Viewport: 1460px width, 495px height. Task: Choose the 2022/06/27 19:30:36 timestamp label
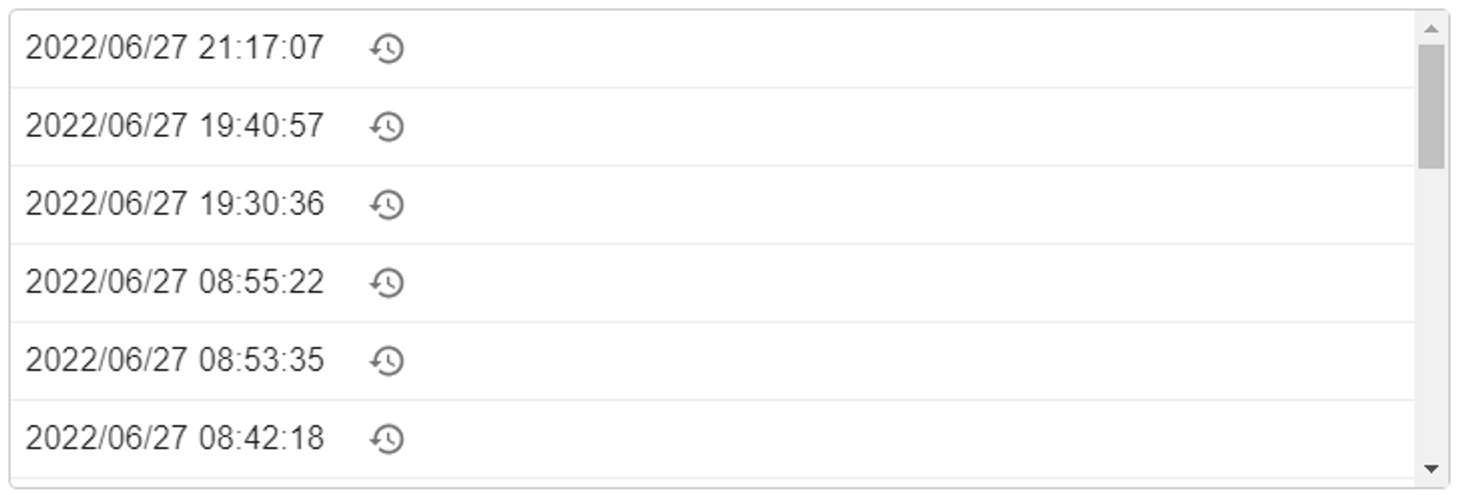(175, 204)
